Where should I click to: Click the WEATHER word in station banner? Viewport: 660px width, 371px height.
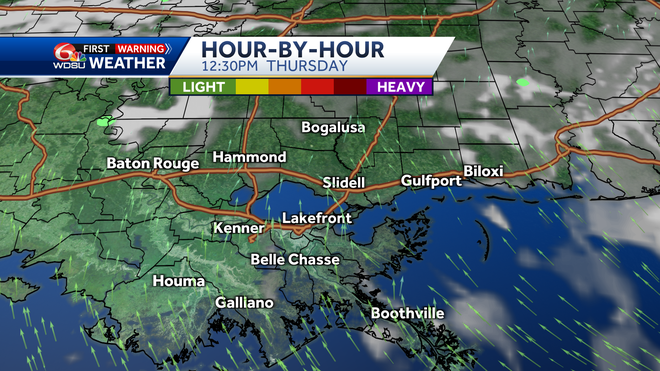coord(127,63)
